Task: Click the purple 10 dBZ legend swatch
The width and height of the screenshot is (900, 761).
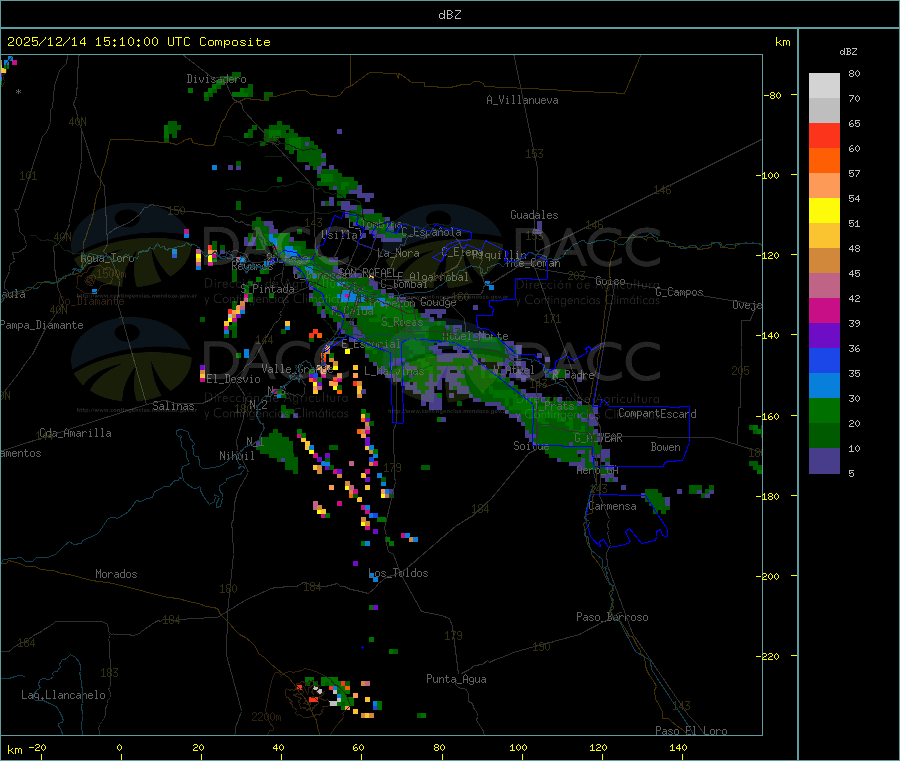Action: (824, 461)
